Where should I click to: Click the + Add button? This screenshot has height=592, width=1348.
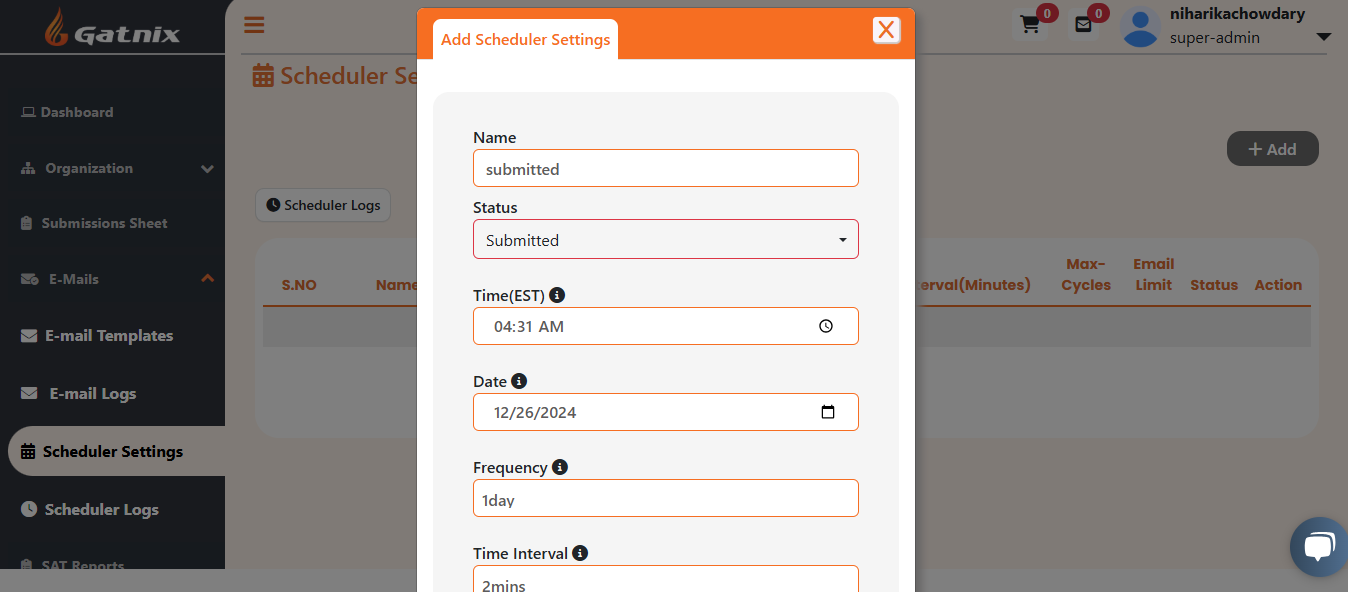coord(1272,149)
